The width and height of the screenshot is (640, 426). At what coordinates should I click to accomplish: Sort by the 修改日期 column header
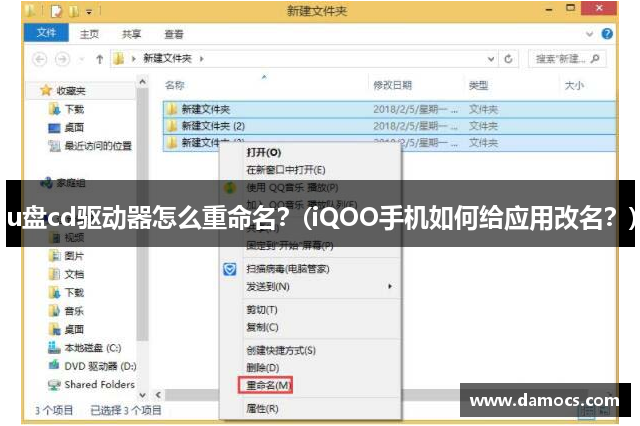point(393,85)
